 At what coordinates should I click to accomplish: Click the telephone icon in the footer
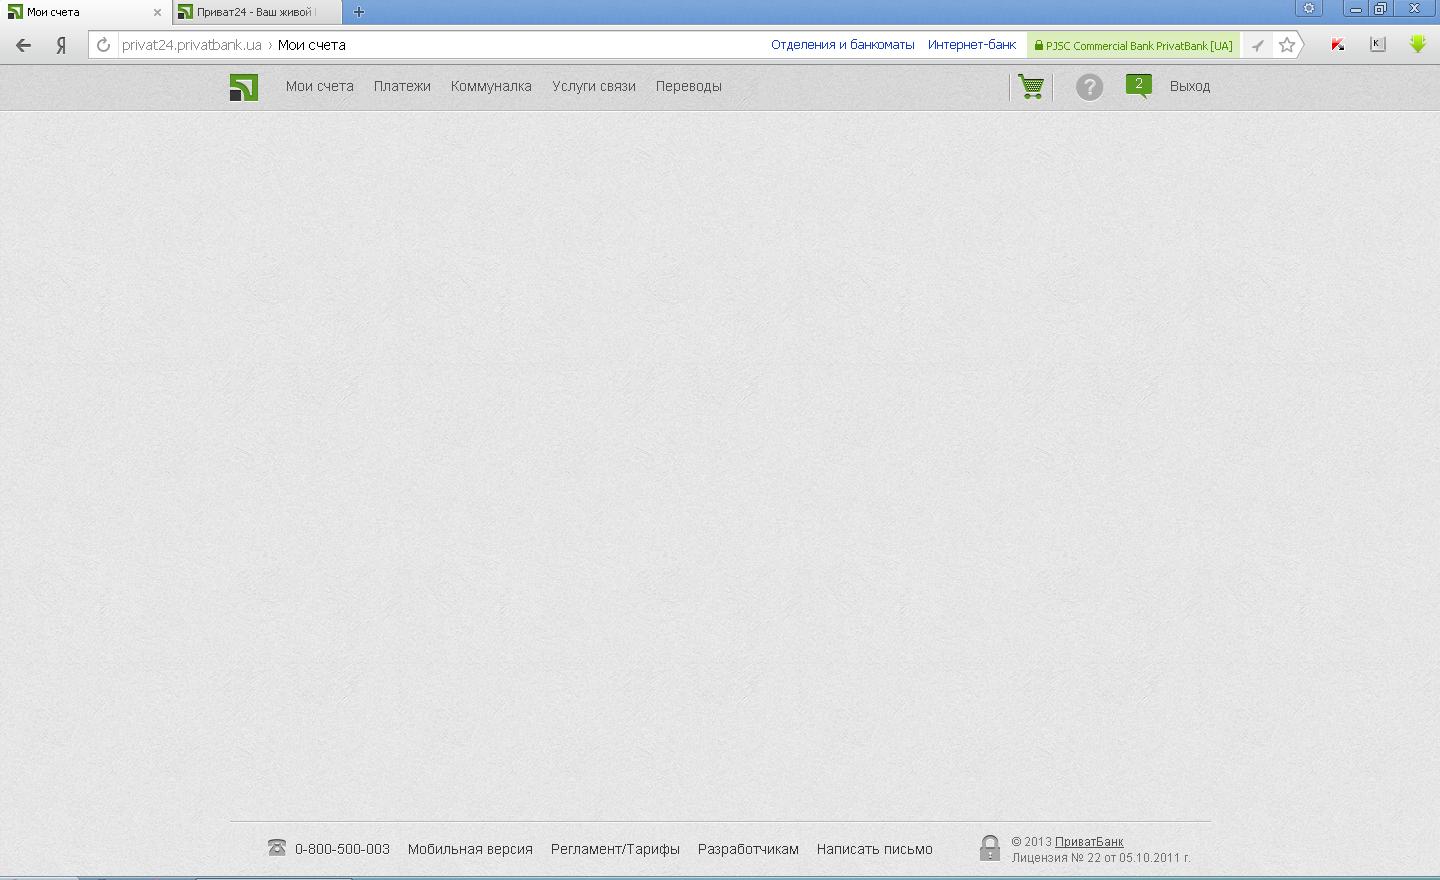[x=277, y=848]
